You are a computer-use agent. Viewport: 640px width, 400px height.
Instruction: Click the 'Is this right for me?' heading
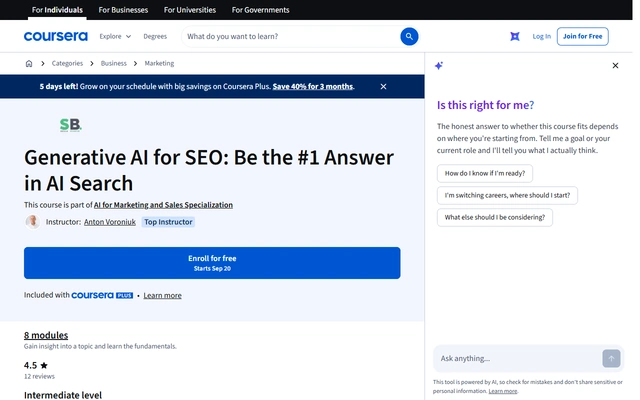tap(485, 105)
